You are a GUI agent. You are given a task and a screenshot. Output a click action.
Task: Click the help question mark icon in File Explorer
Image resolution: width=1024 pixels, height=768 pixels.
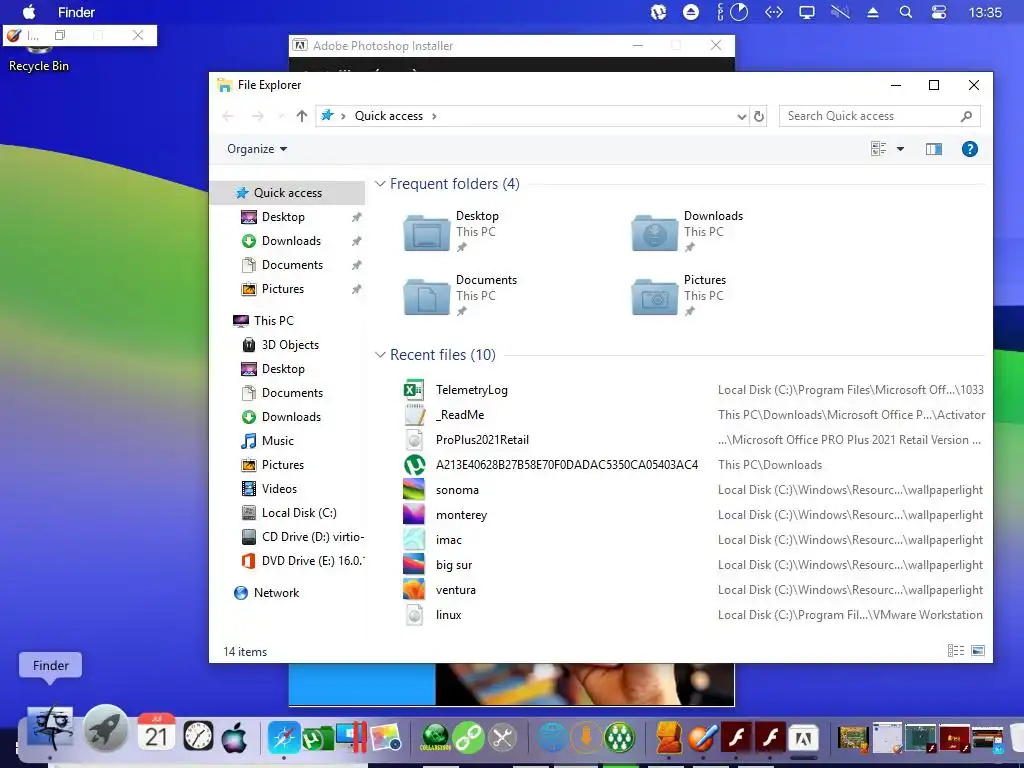(969, 149)
